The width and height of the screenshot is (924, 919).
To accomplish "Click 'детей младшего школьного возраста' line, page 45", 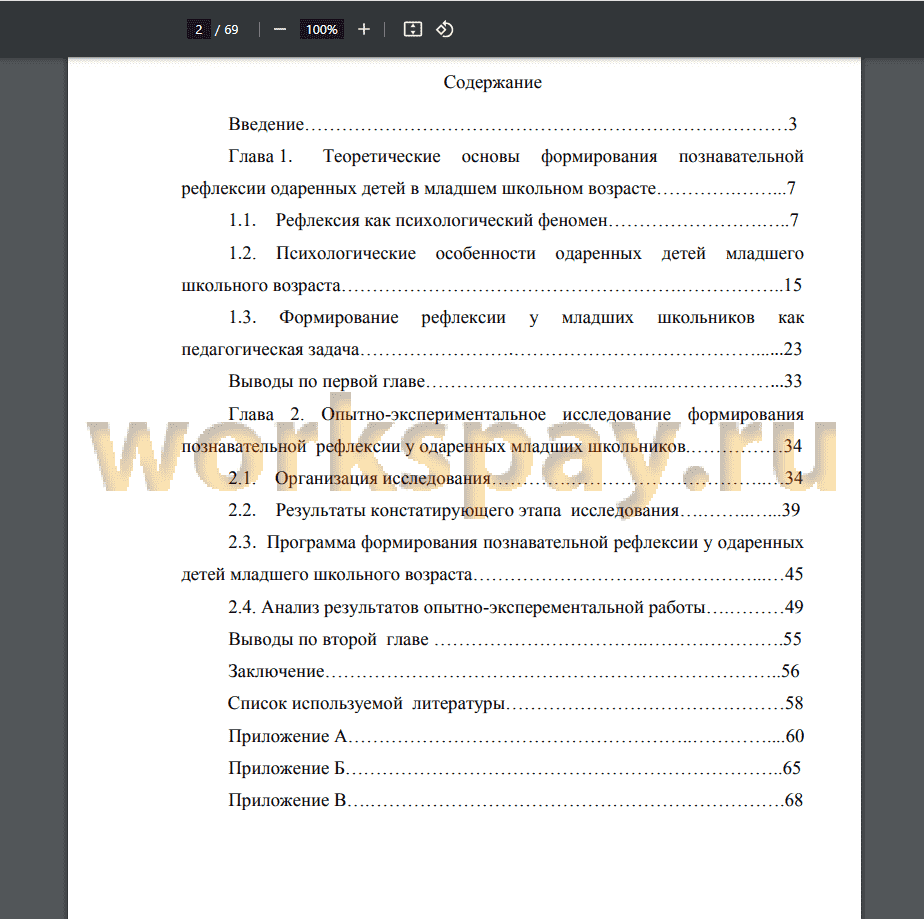I will tap(492, 574).
